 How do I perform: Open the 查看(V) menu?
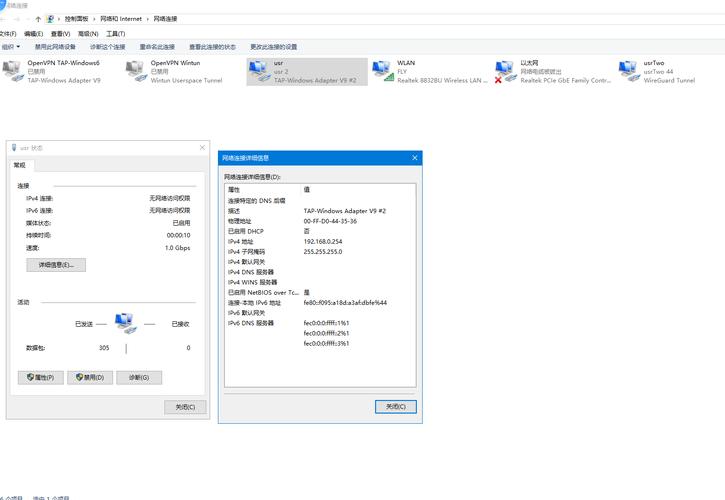coord(60,33)
